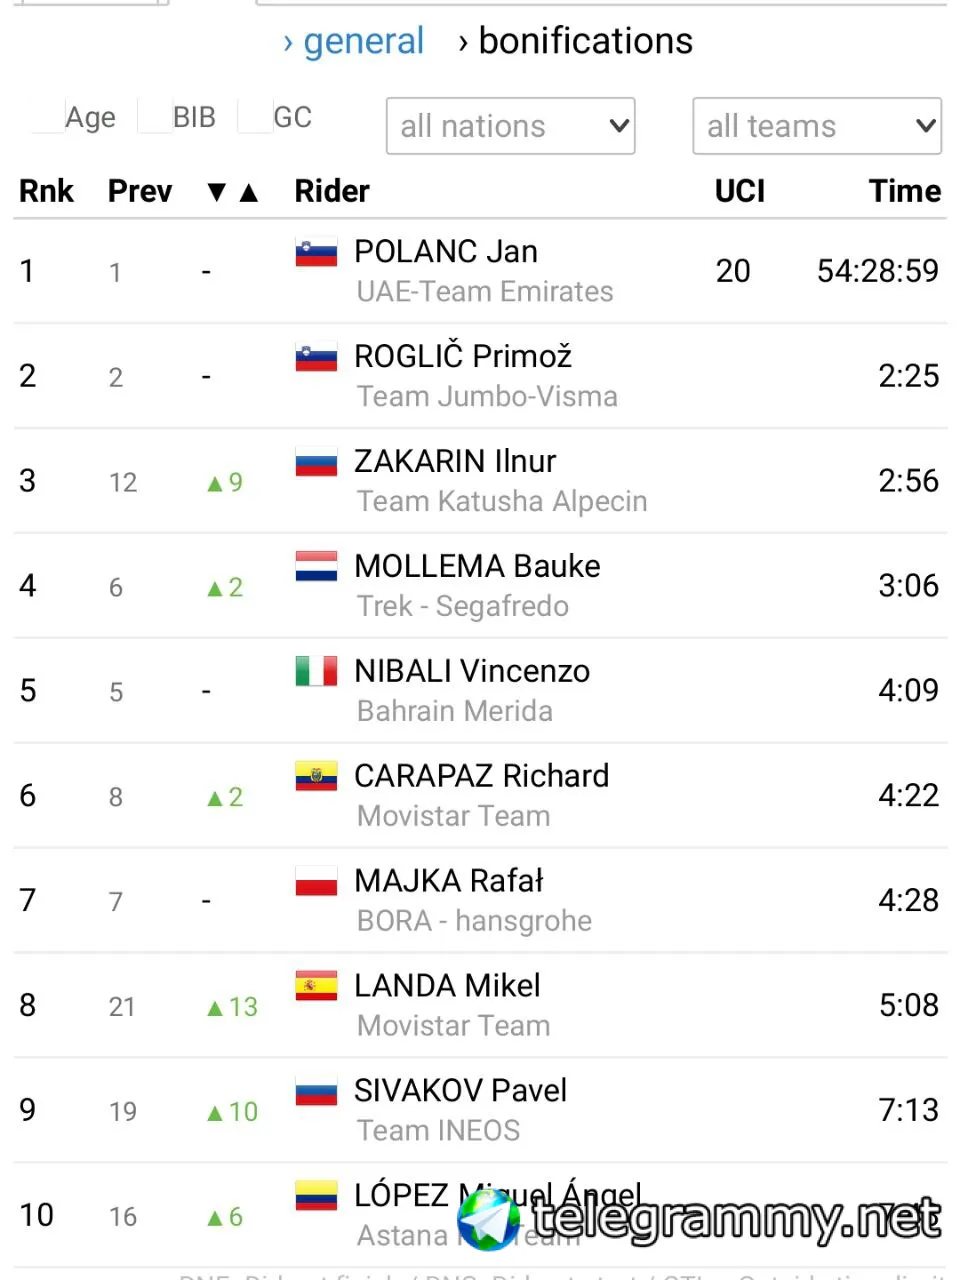
Task: Click the Dutch flag beside MOLLEMA Bauke
Action: coord(316,567)
